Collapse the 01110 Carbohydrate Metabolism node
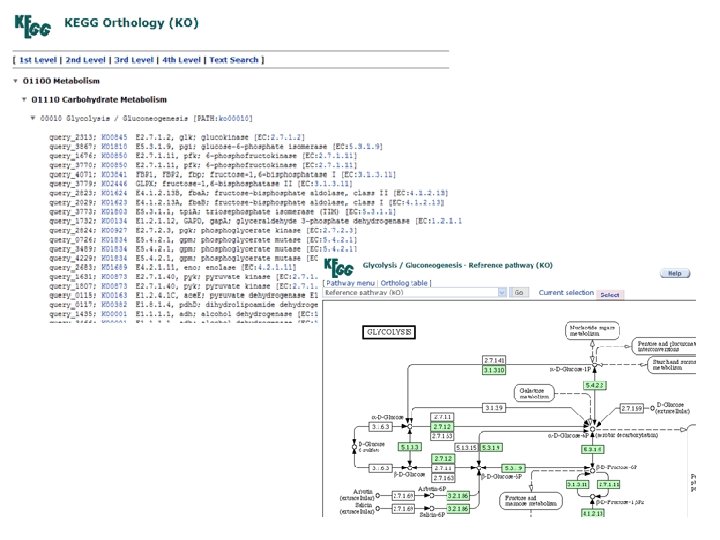The width and height of the screenshot is (720, 540). [x=24, y=100]
